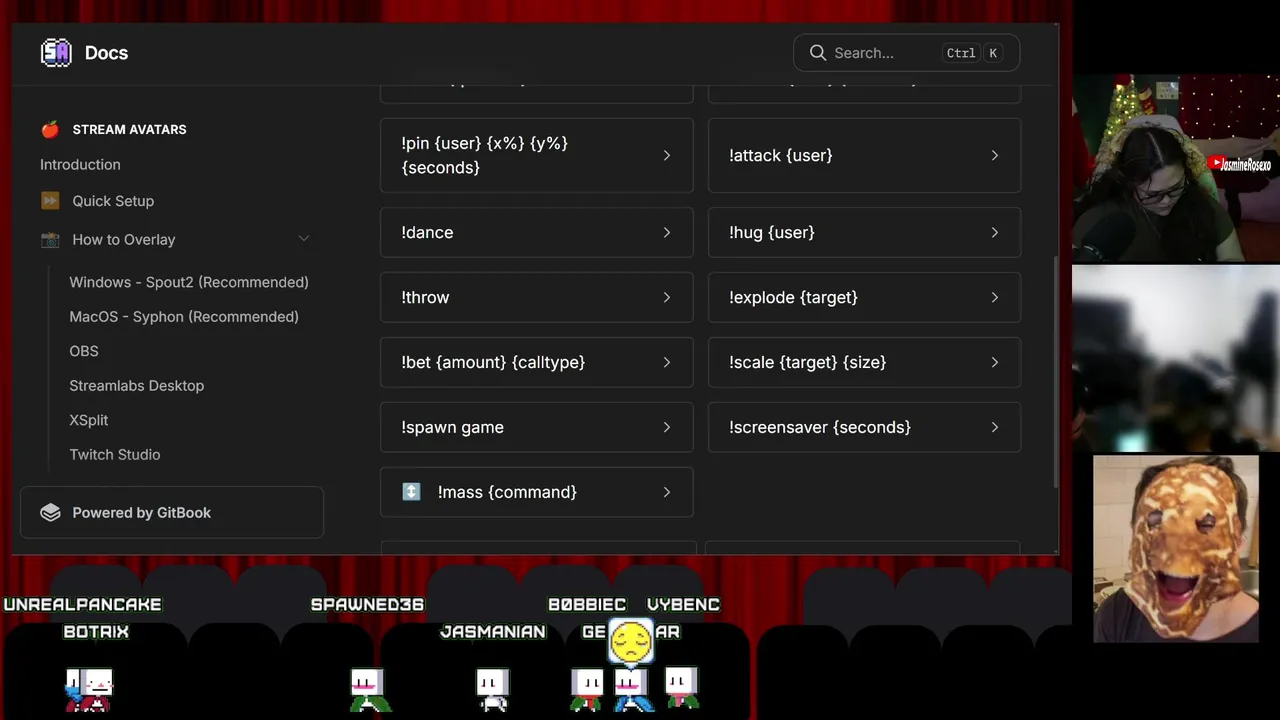Open the !hug {user} command card
Image resolution: width=1280 pixels, height=720 pixels.
pos(865,232)
